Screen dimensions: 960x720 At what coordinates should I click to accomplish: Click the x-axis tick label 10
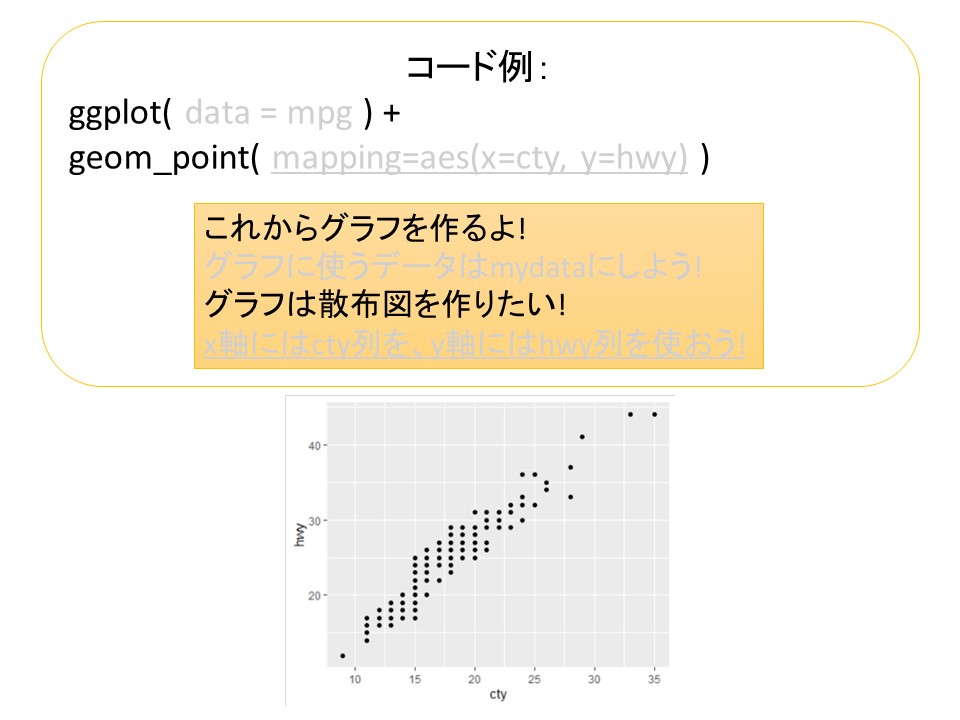tap(355, 678)
